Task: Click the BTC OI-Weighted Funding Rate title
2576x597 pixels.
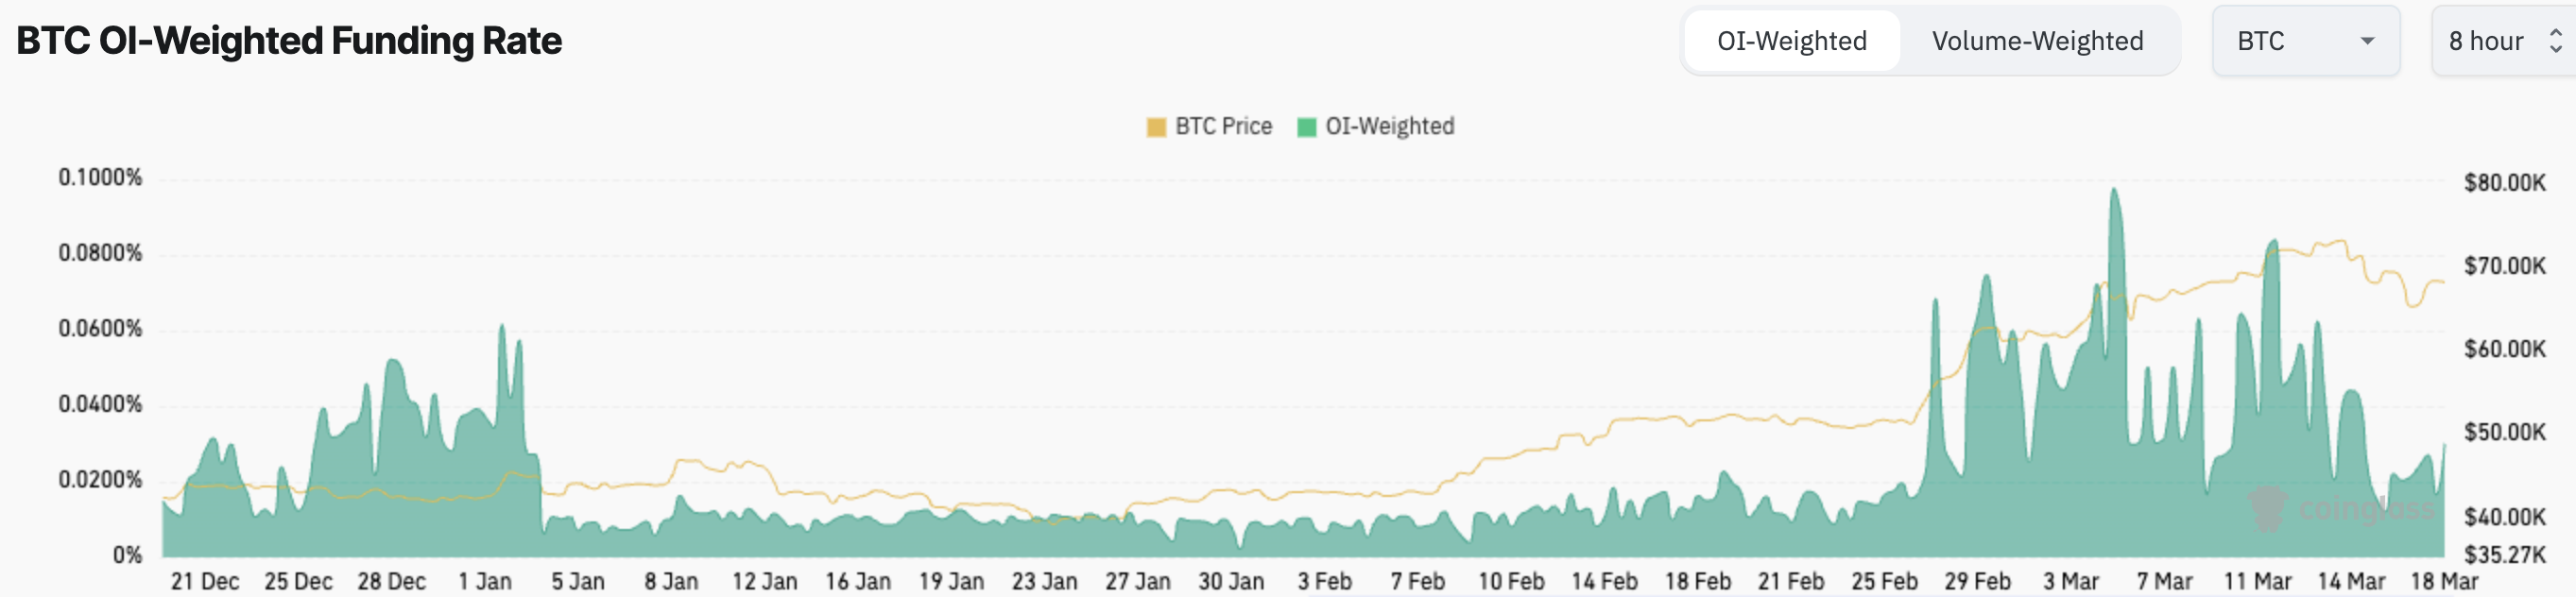Action: point(289,41)
